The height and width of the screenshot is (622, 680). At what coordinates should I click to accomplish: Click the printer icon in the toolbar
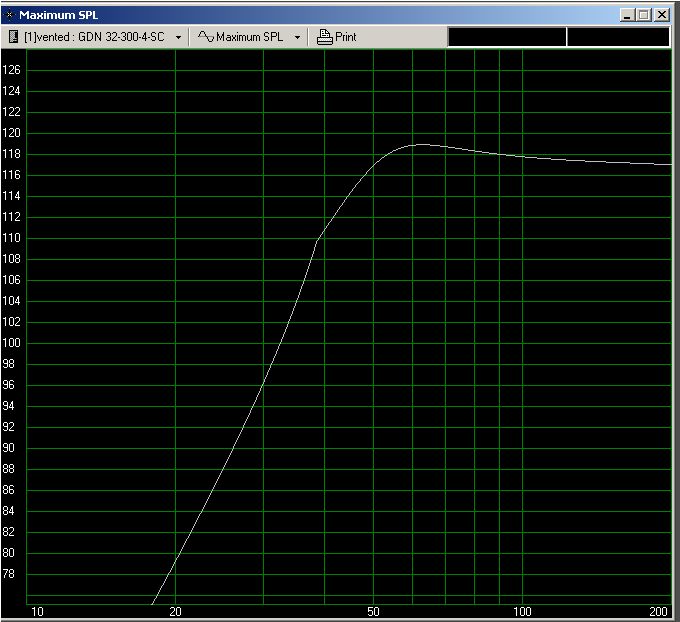click(x=324, y=37)
